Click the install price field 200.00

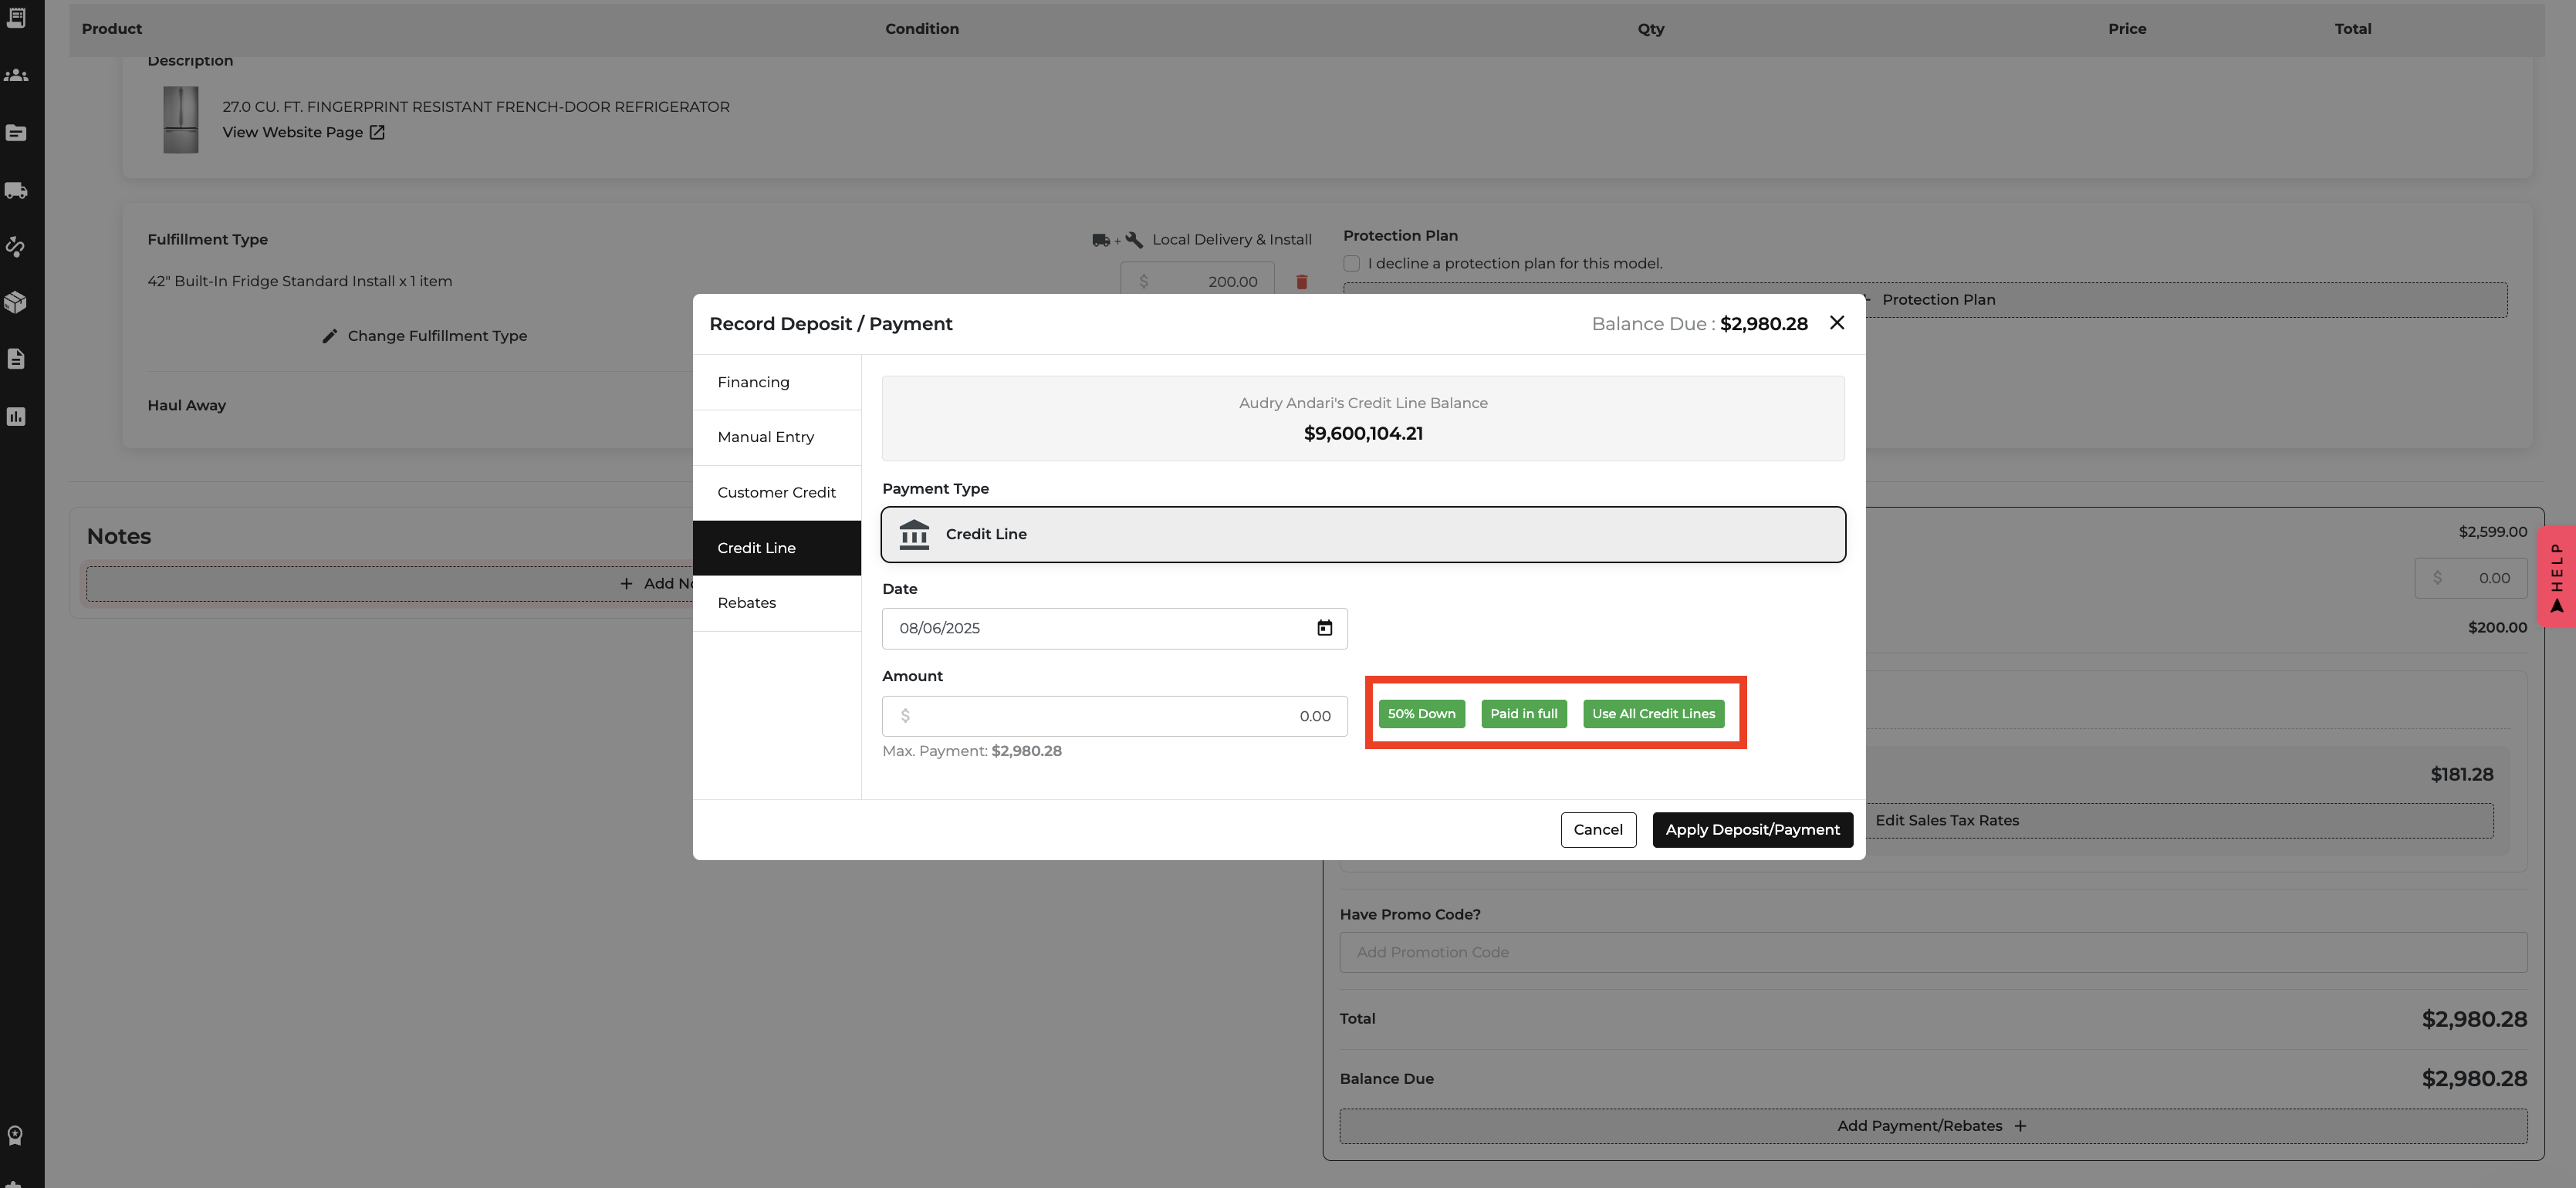pyautogui.click(x=1197, y=282)
